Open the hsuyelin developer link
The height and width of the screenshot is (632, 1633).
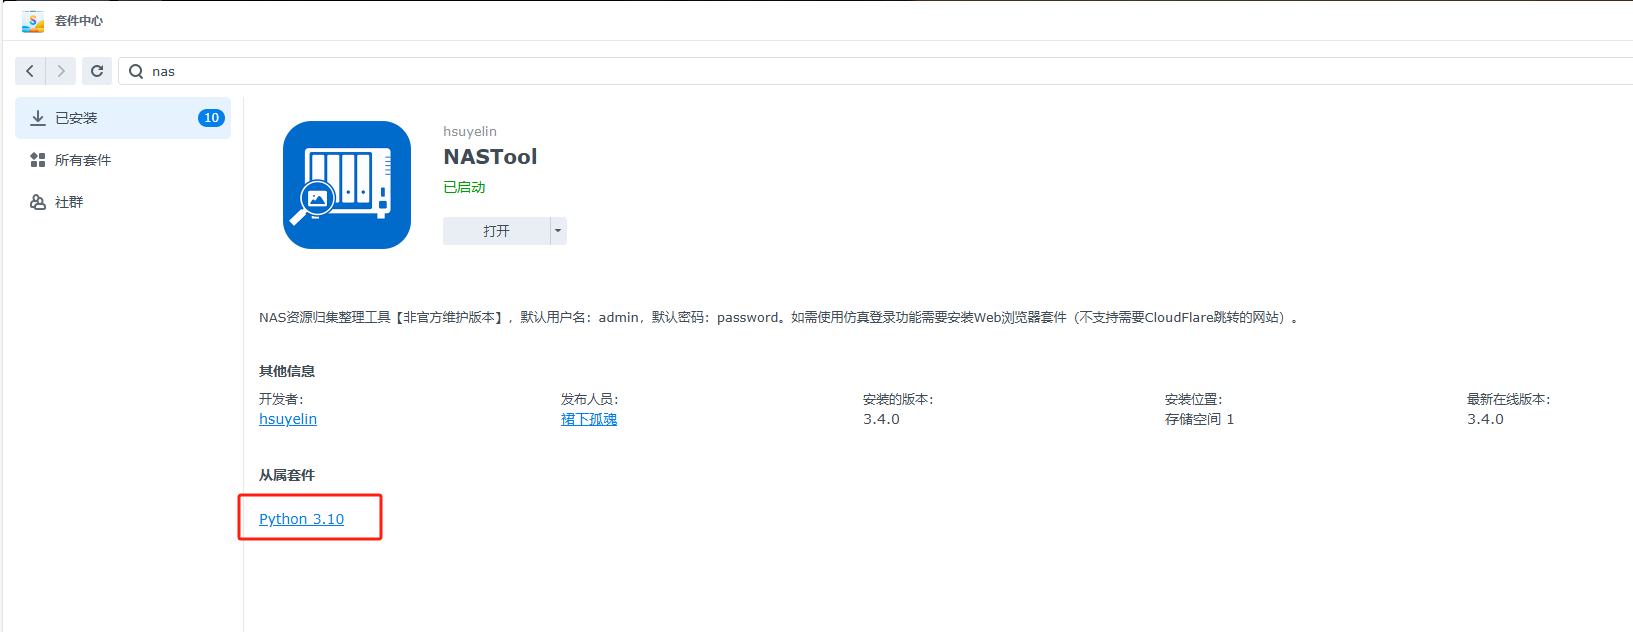[x=288, y=419]
